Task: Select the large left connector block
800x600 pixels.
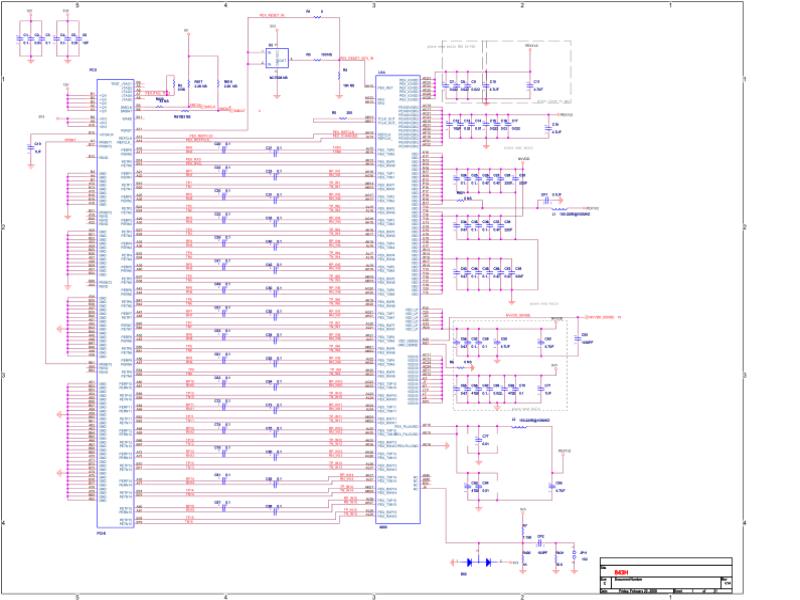Action: pos(115,303)
